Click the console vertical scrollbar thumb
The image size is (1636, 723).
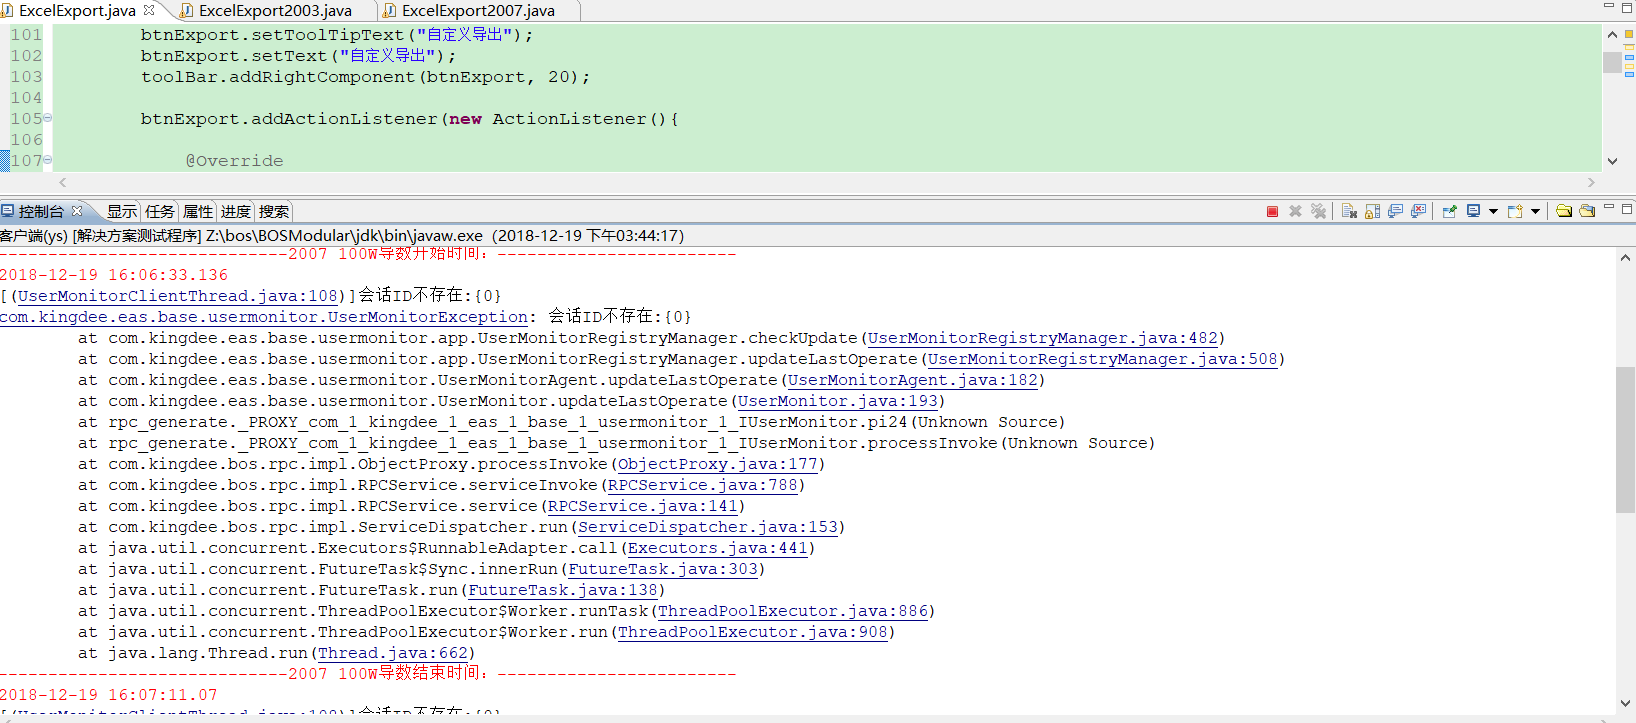click(1625, 440)
